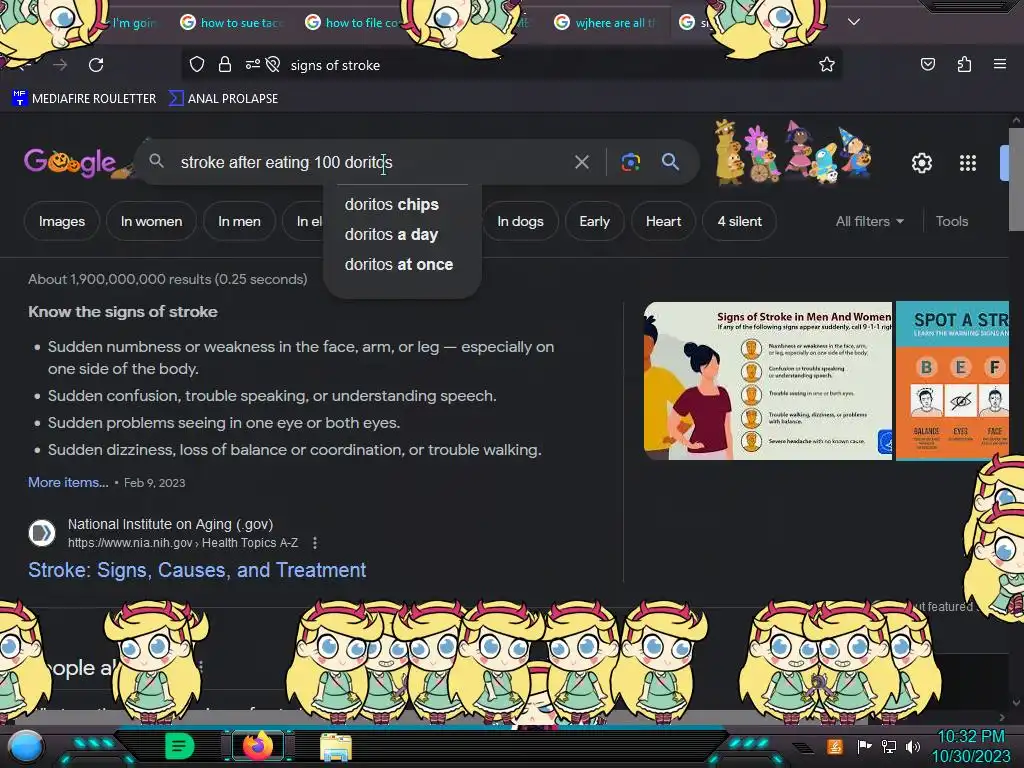Select the Images filter chip
The width and height of the screenshot is (1024, 768).
[x=62, y=221]
